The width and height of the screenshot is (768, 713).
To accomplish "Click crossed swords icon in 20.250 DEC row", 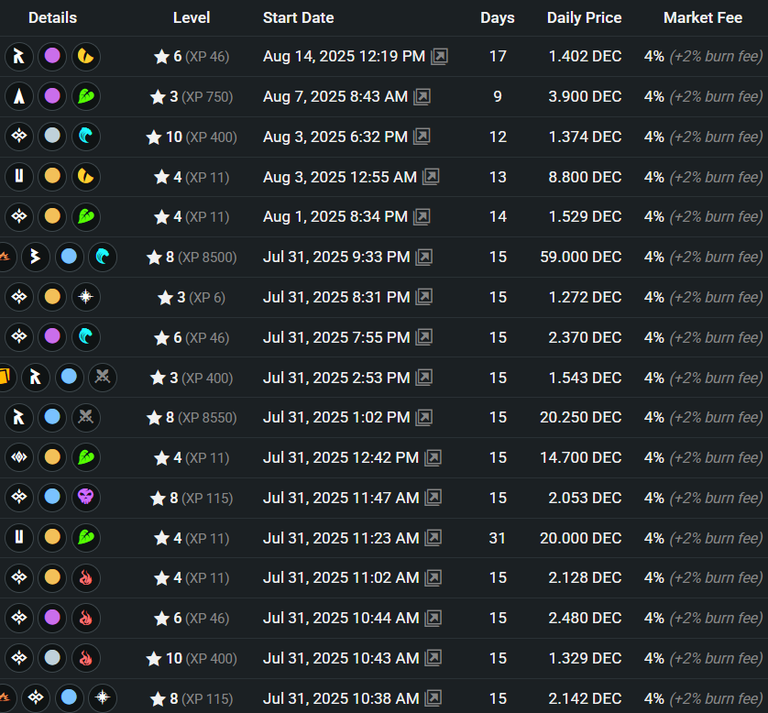I will coord(86,417).
